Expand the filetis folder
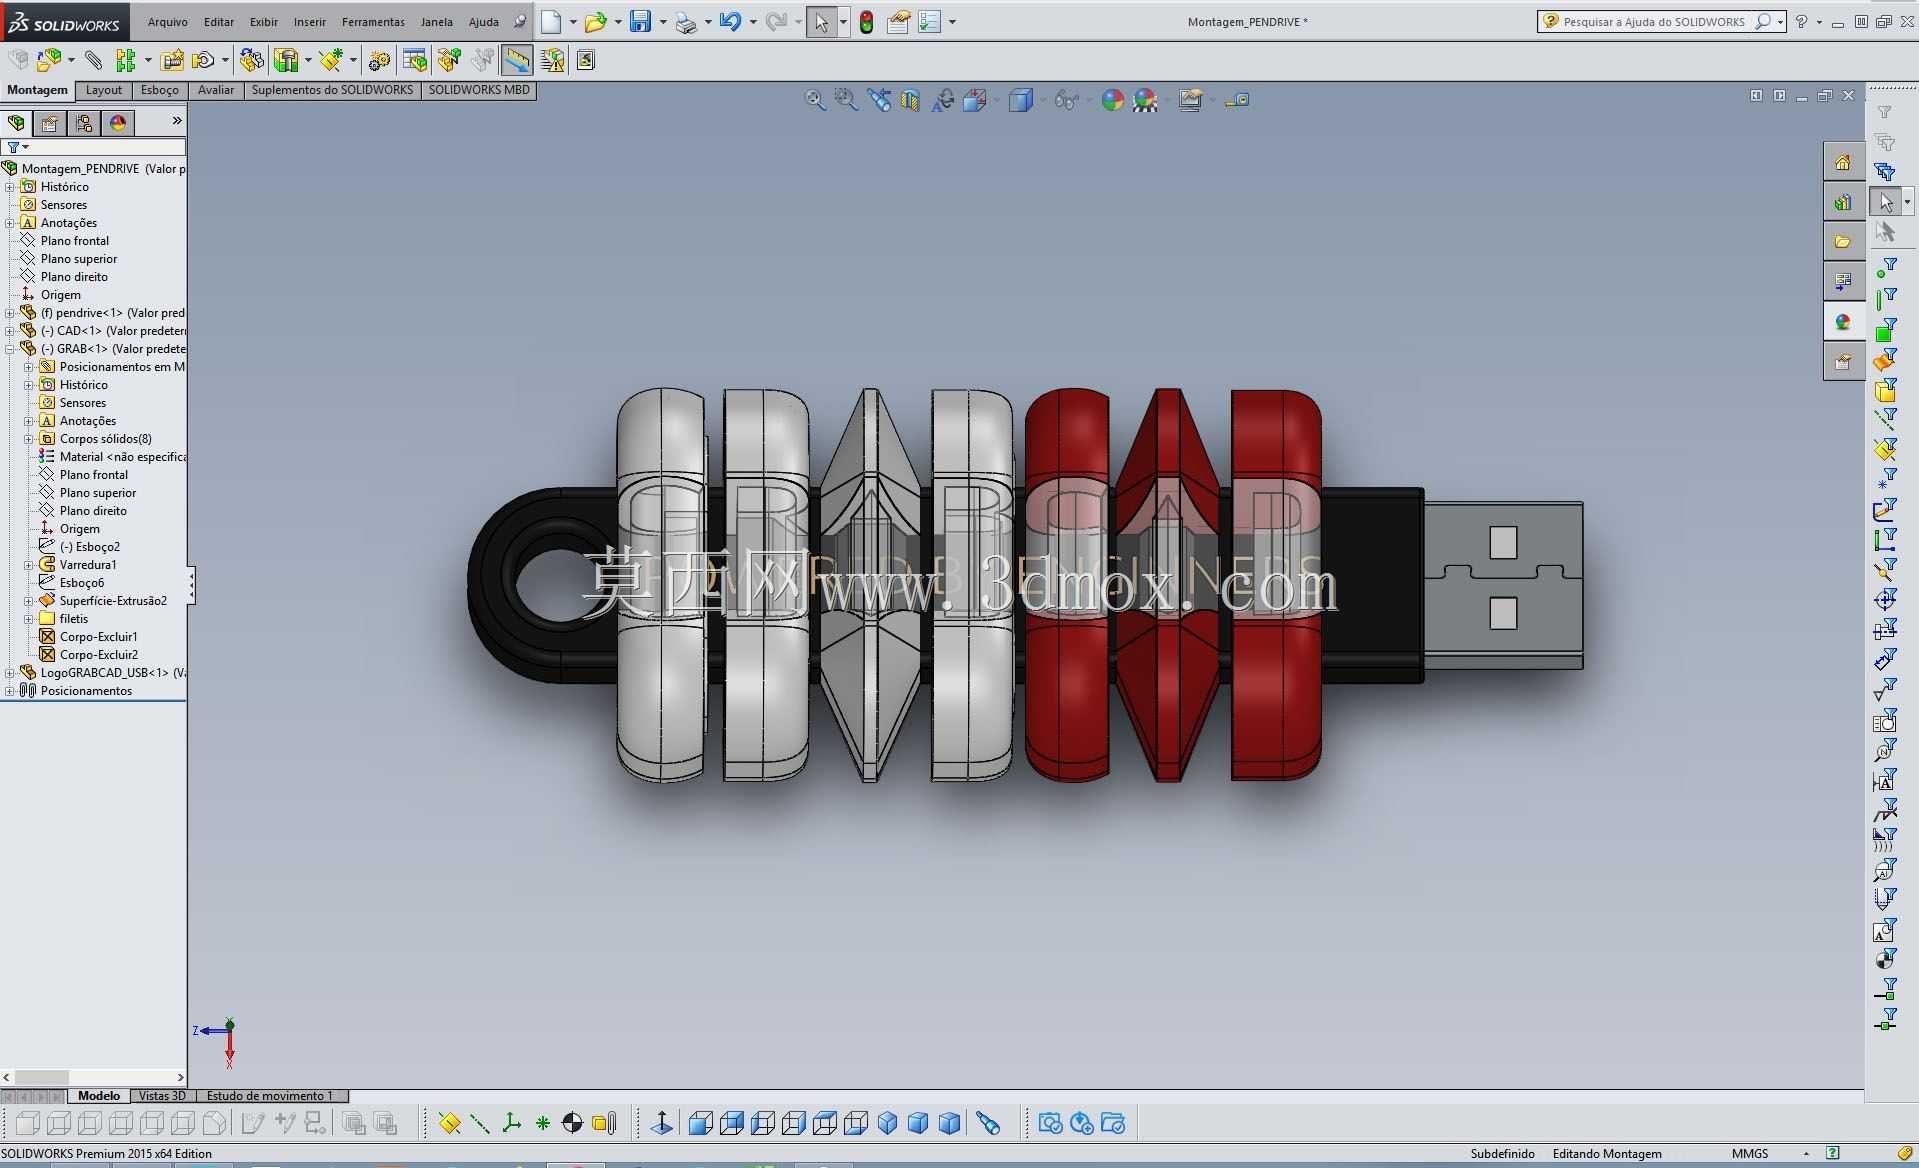 28,619
